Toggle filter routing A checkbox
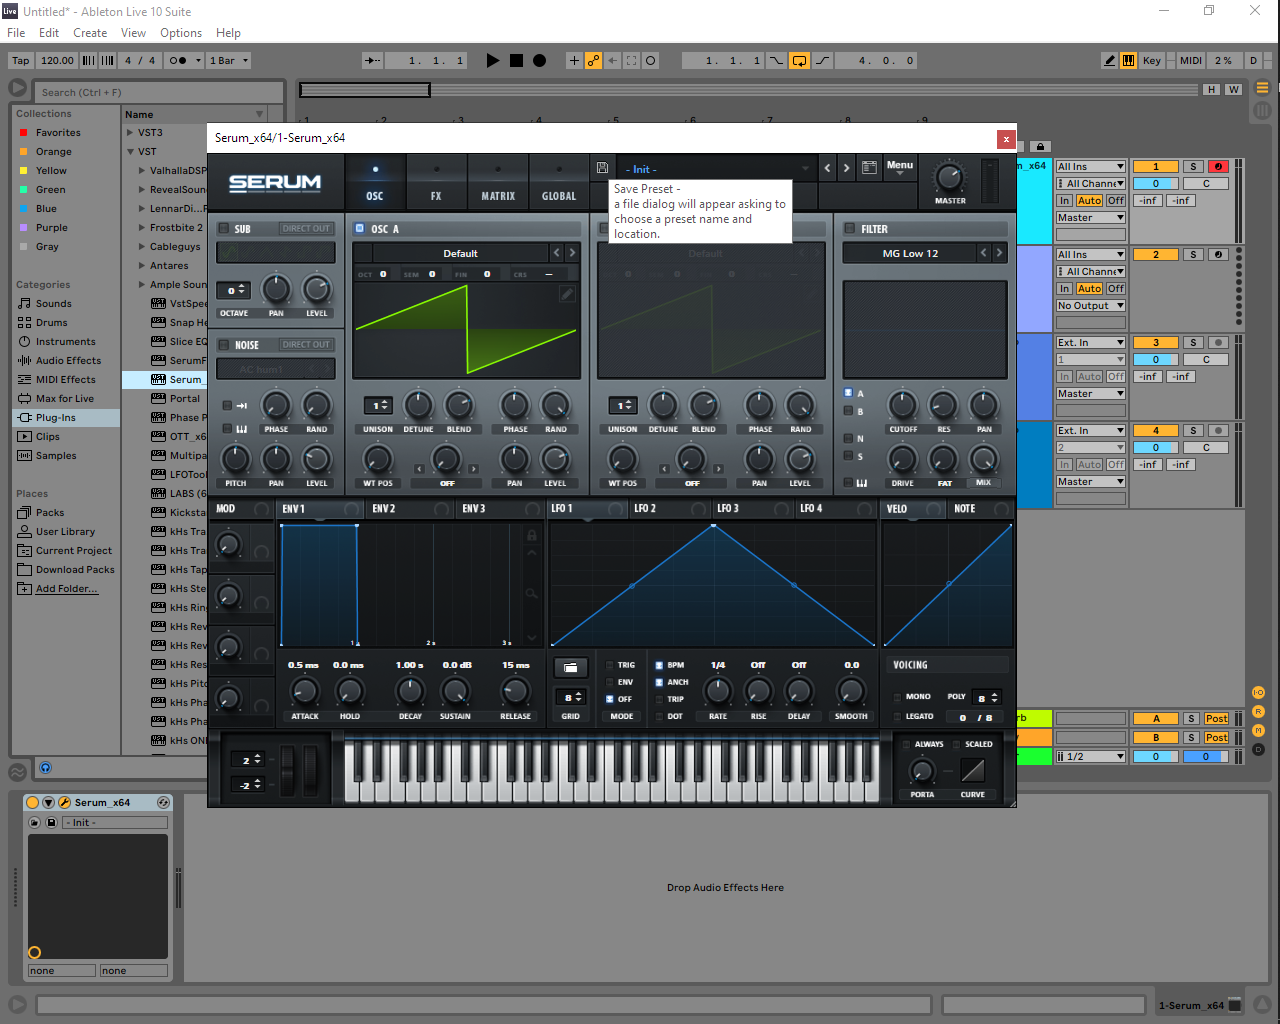The width and height of the screenshot is (1280, 1024). tap(848, 393)
